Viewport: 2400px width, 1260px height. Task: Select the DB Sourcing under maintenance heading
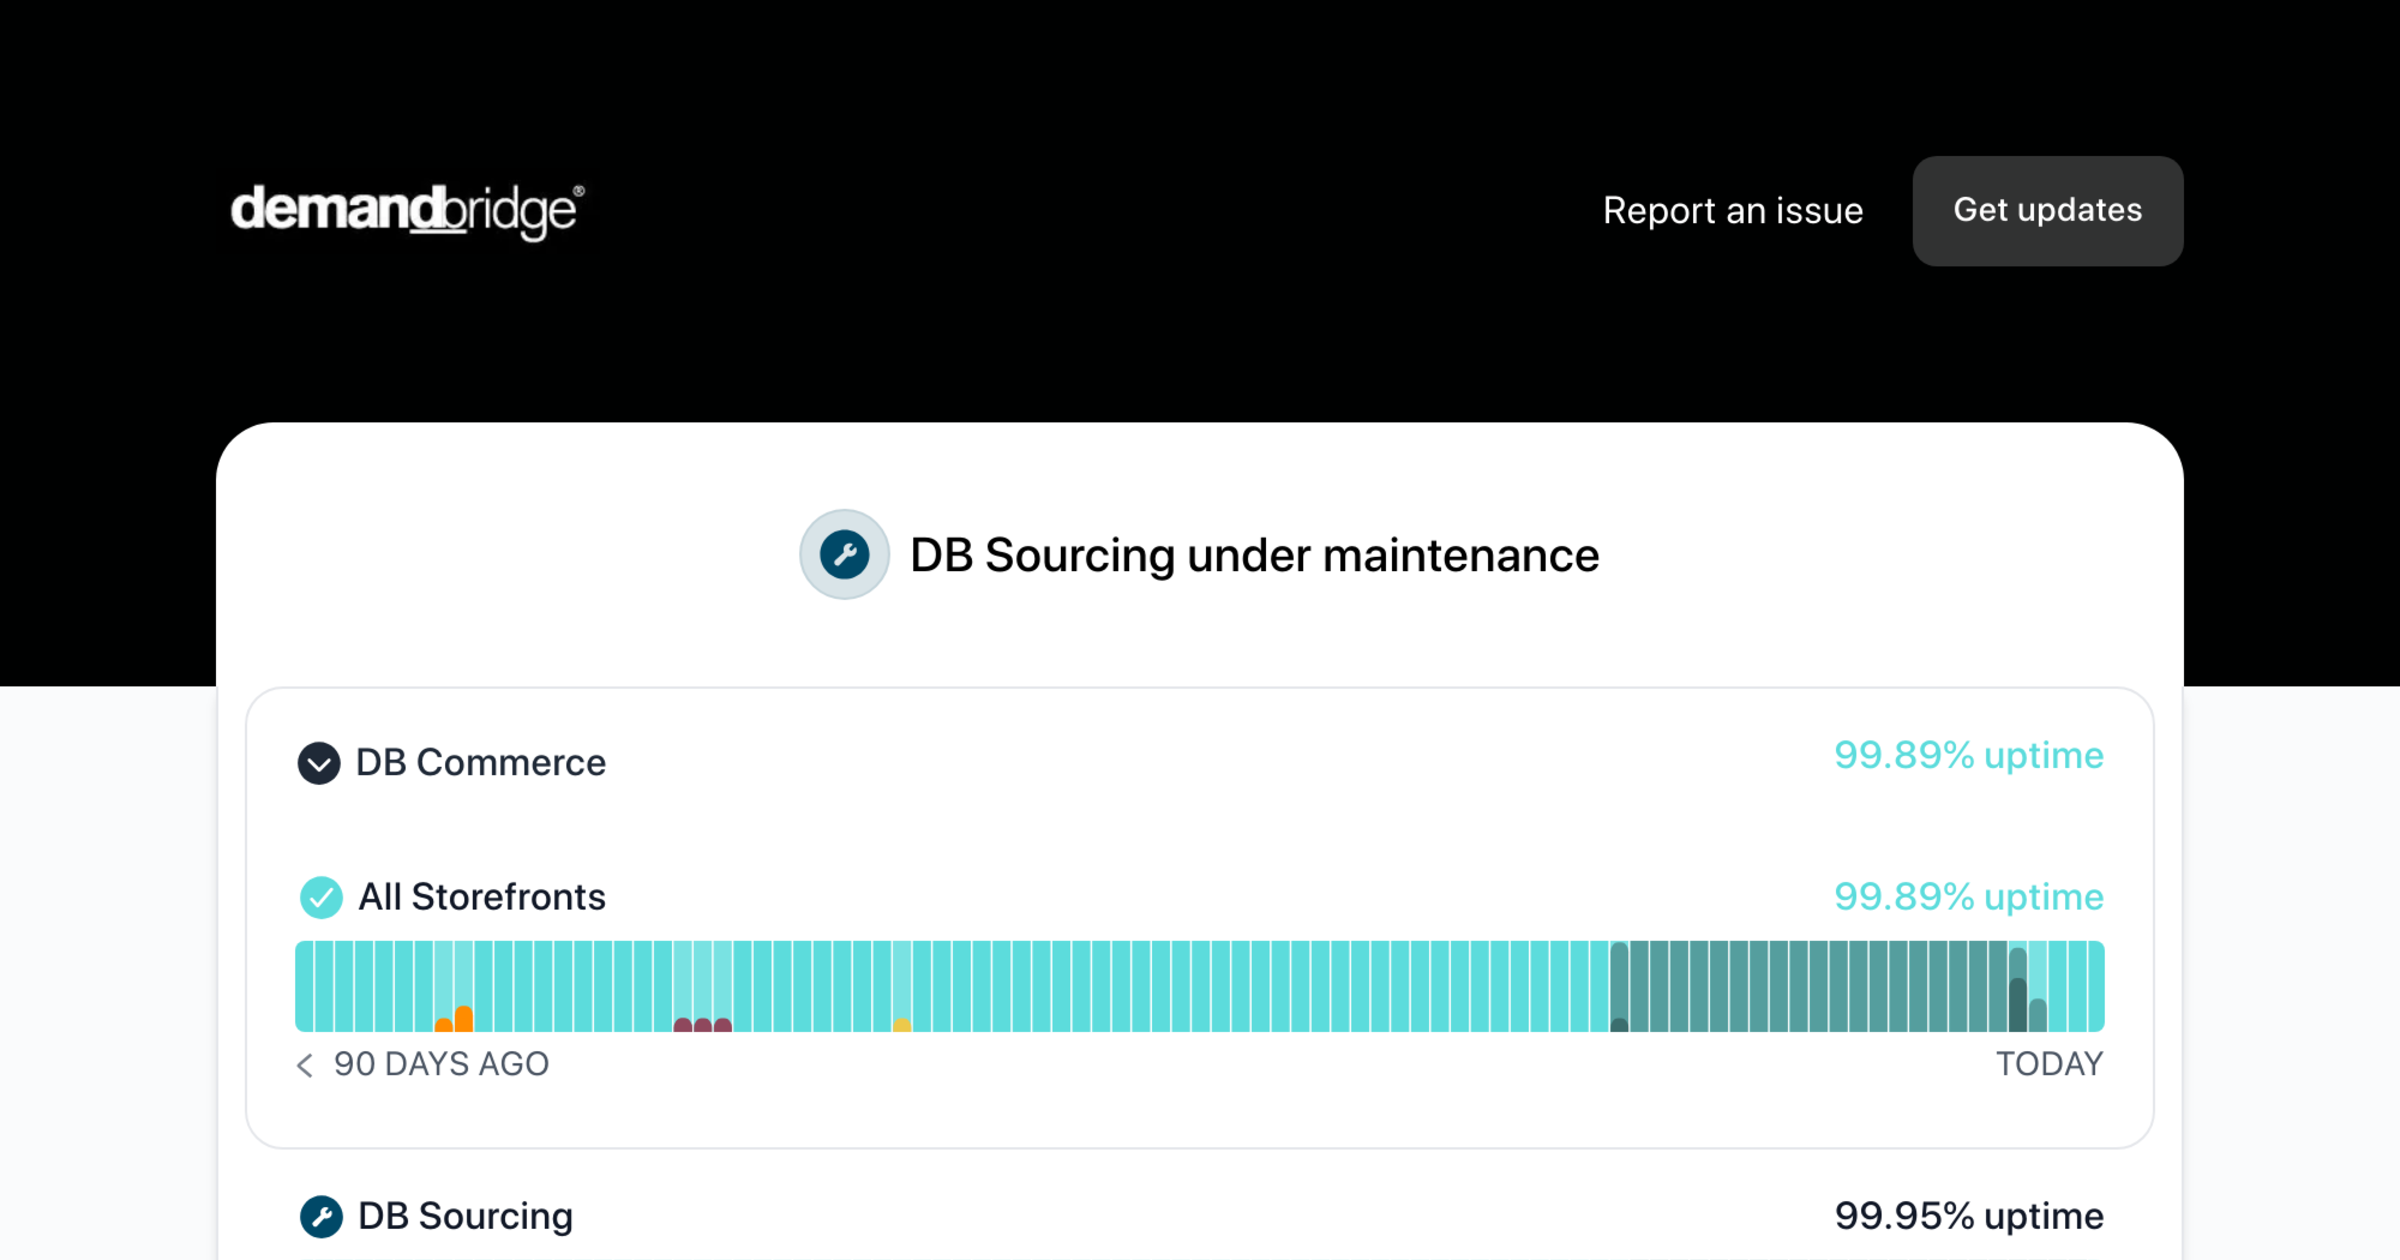click(1254, 555)
